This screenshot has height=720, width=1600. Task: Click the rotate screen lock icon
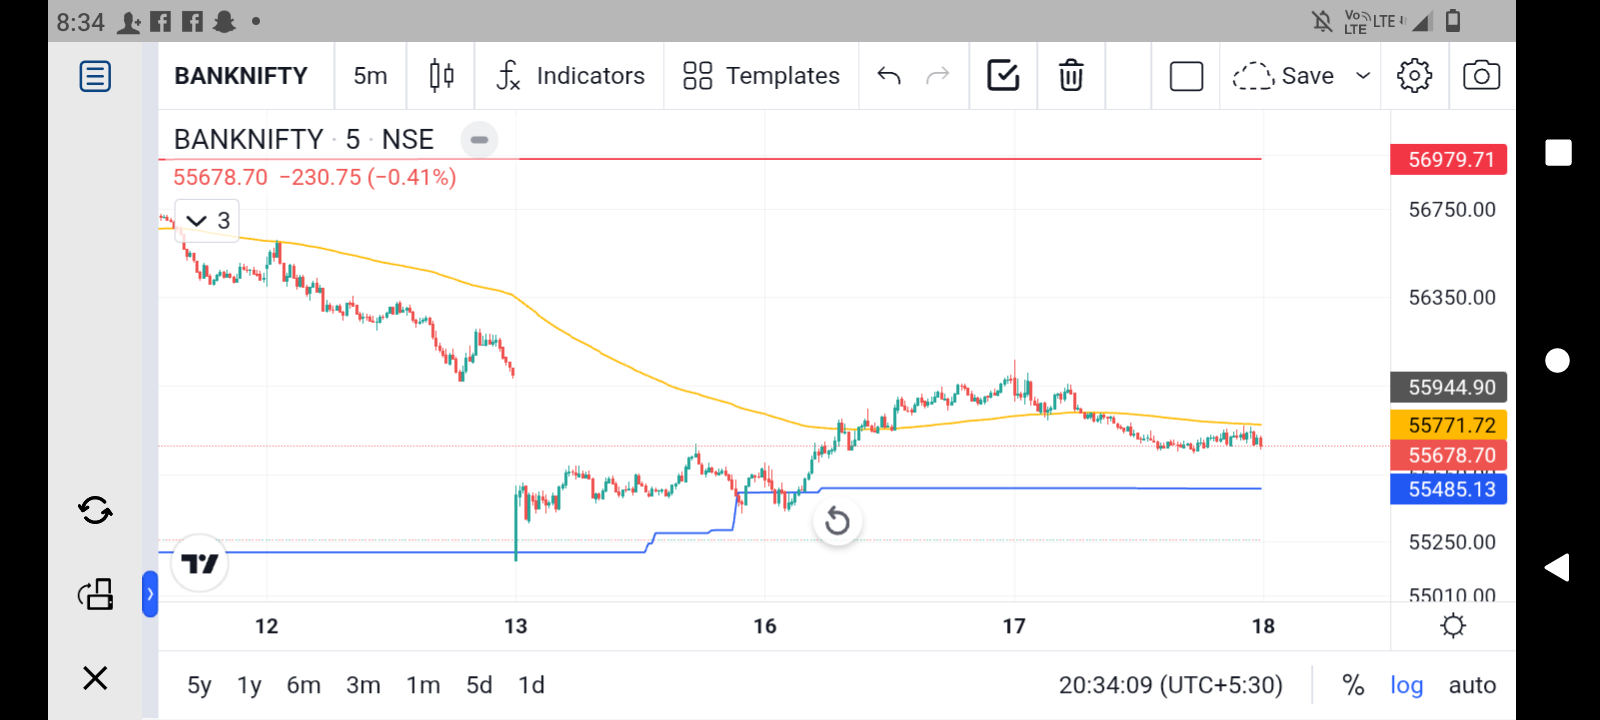(x=95, y=594)
